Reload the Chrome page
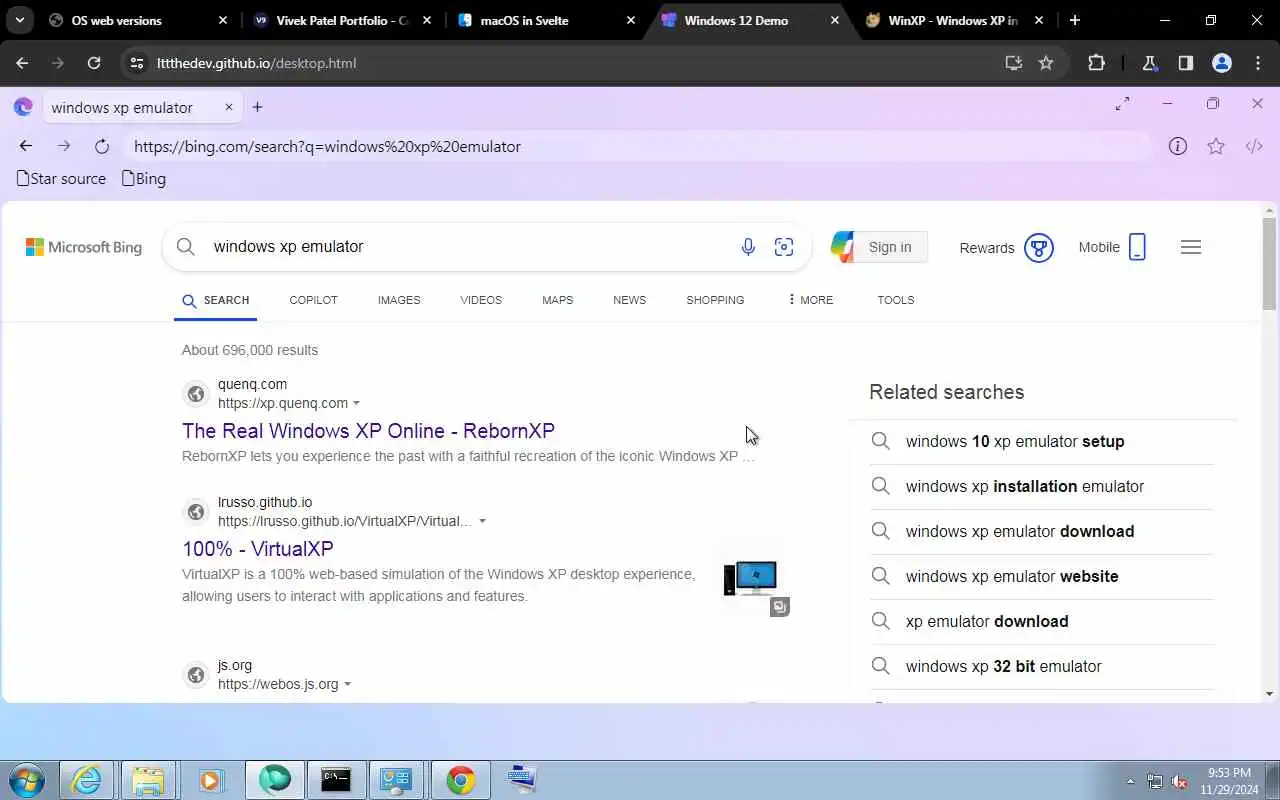 (94, 63)
